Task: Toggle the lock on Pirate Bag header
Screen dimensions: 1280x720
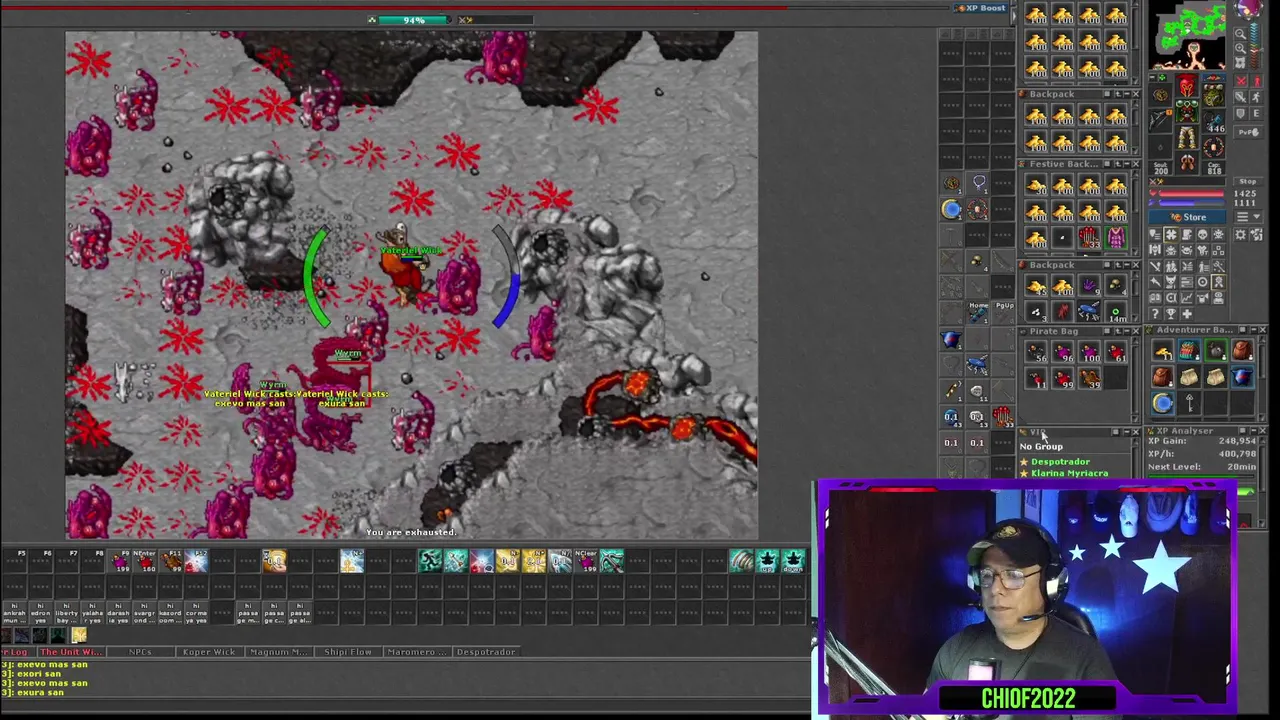Action: point(1107,331)
